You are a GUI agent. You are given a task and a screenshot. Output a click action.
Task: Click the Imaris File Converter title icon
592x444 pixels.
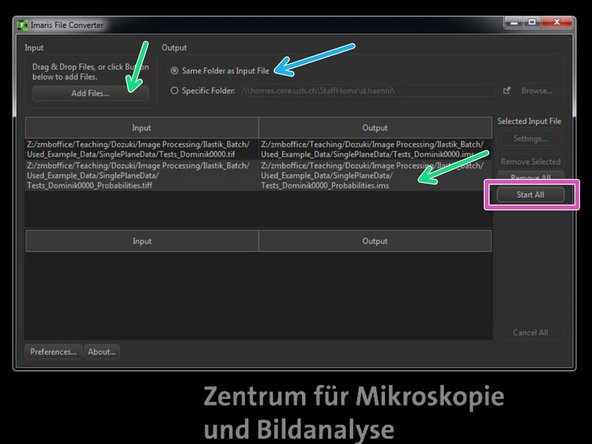[x=22, y=25]
